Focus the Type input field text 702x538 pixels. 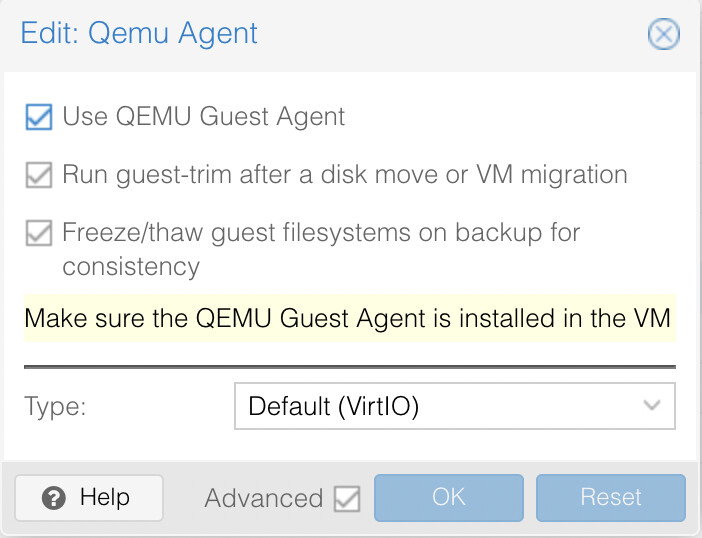coord(334,406)
